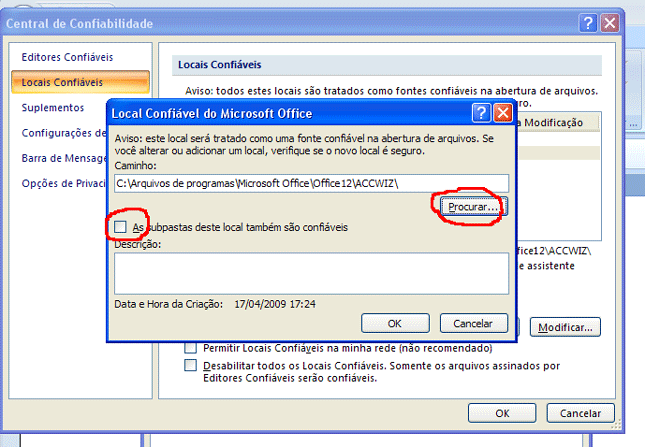The width and height of the screenshot is (645, 447).
Task: Click the Procurar... button
Action: 473,206
